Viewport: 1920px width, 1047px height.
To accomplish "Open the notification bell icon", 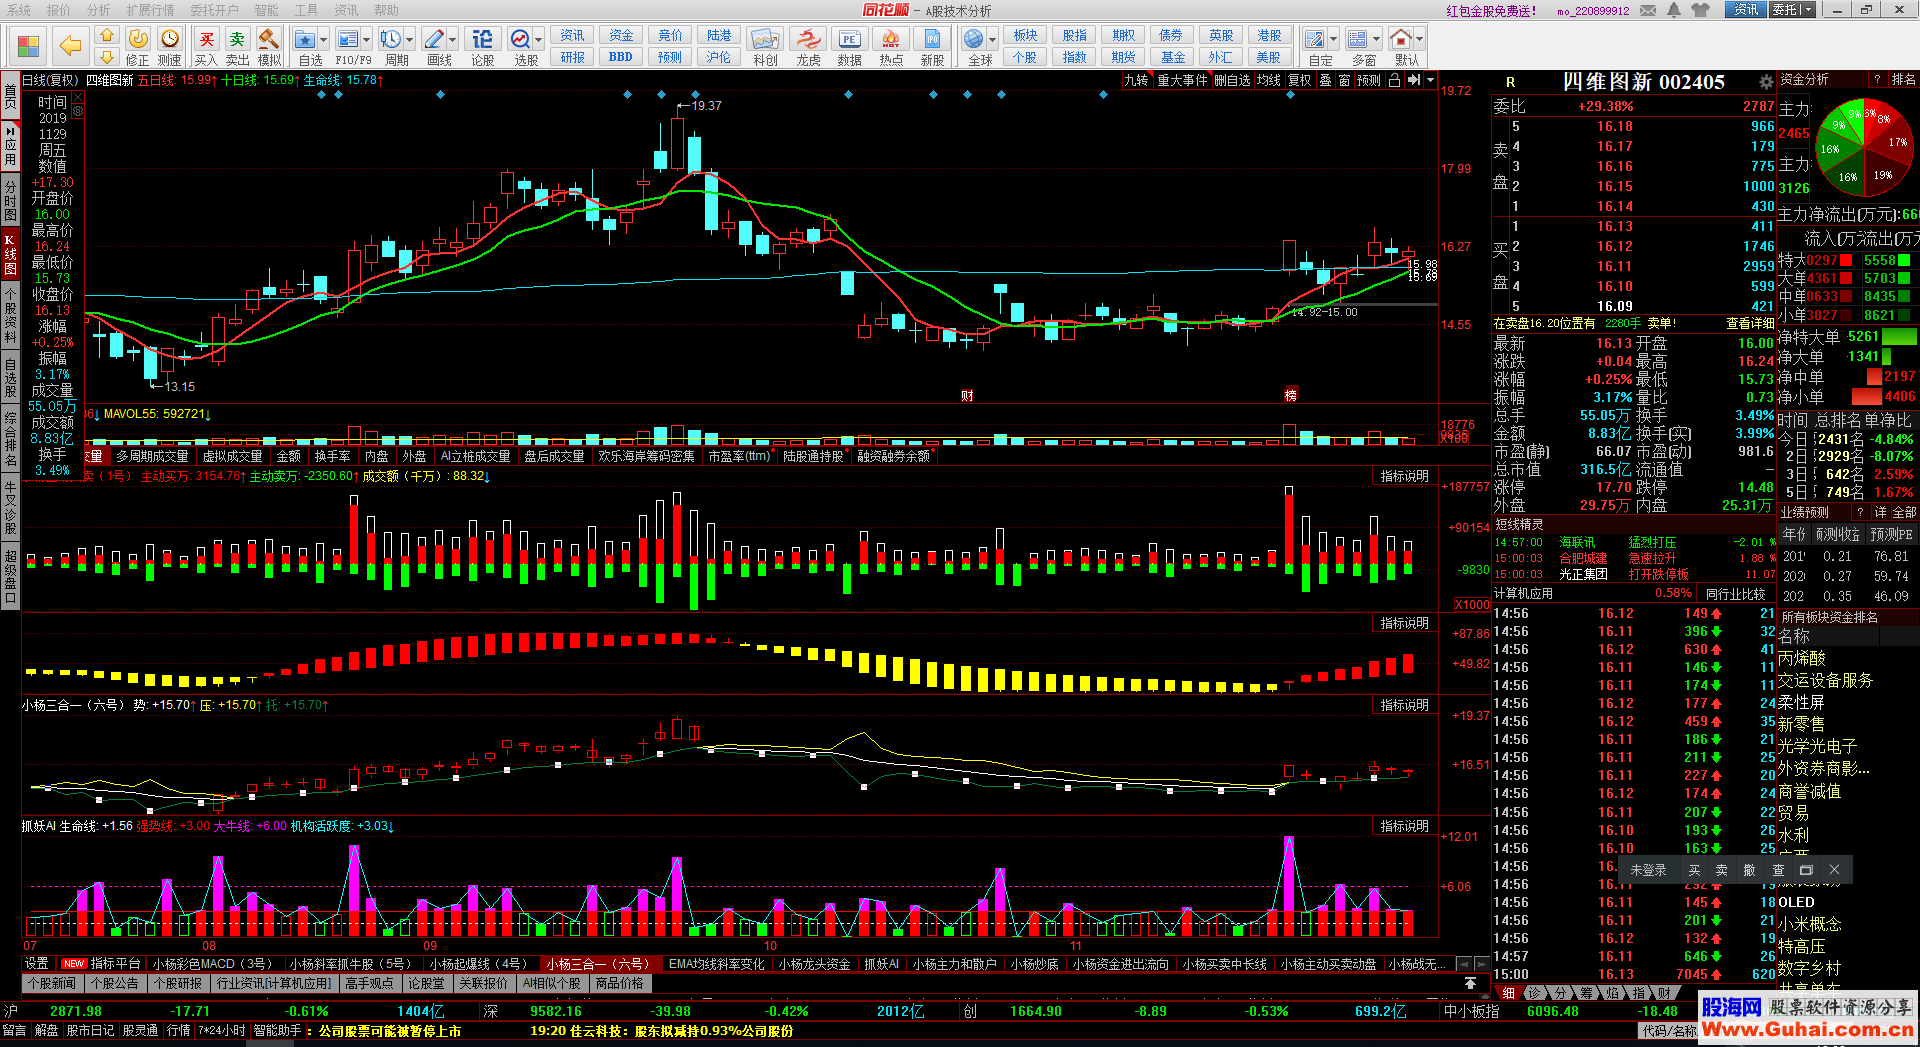I will coord(1674,10).
